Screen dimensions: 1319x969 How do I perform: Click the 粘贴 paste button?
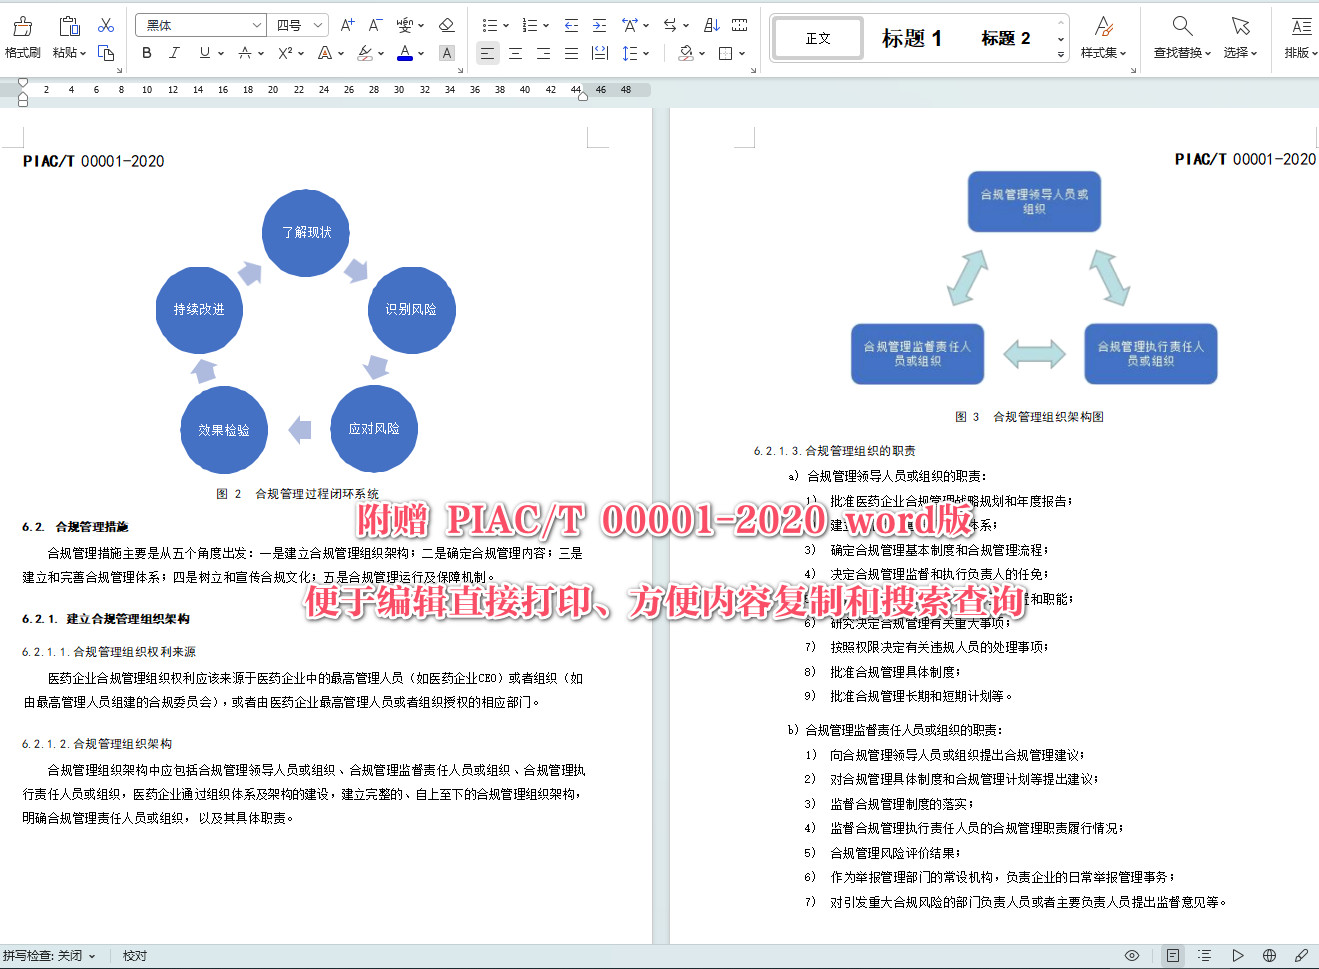[x=67, y=37]
